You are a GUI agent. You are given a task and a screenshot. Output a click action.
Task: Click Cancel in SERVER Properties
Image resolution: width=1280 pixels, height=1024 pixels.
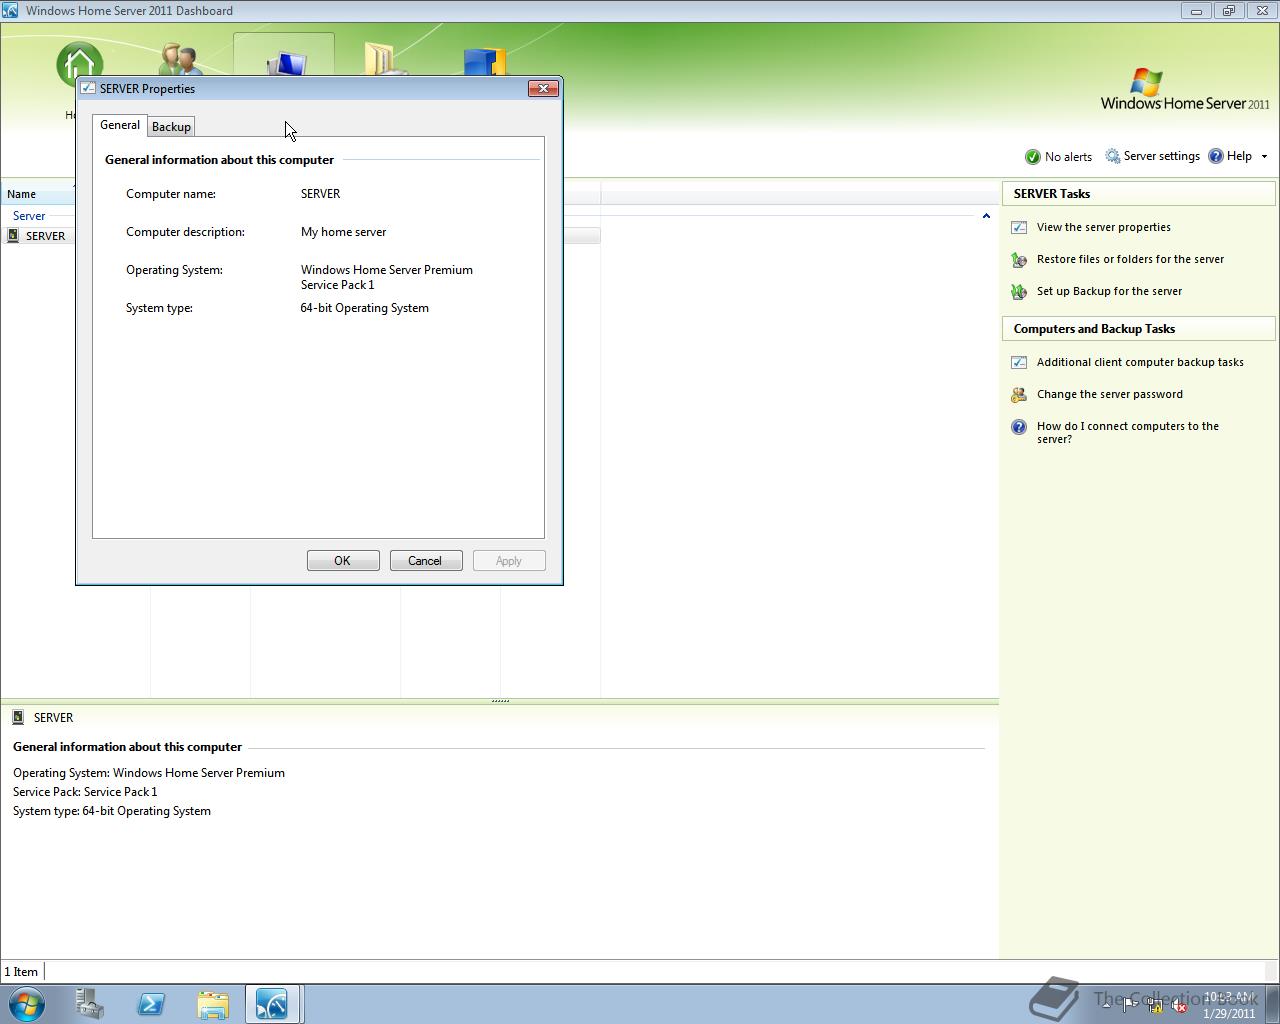(x=426, y=561)
